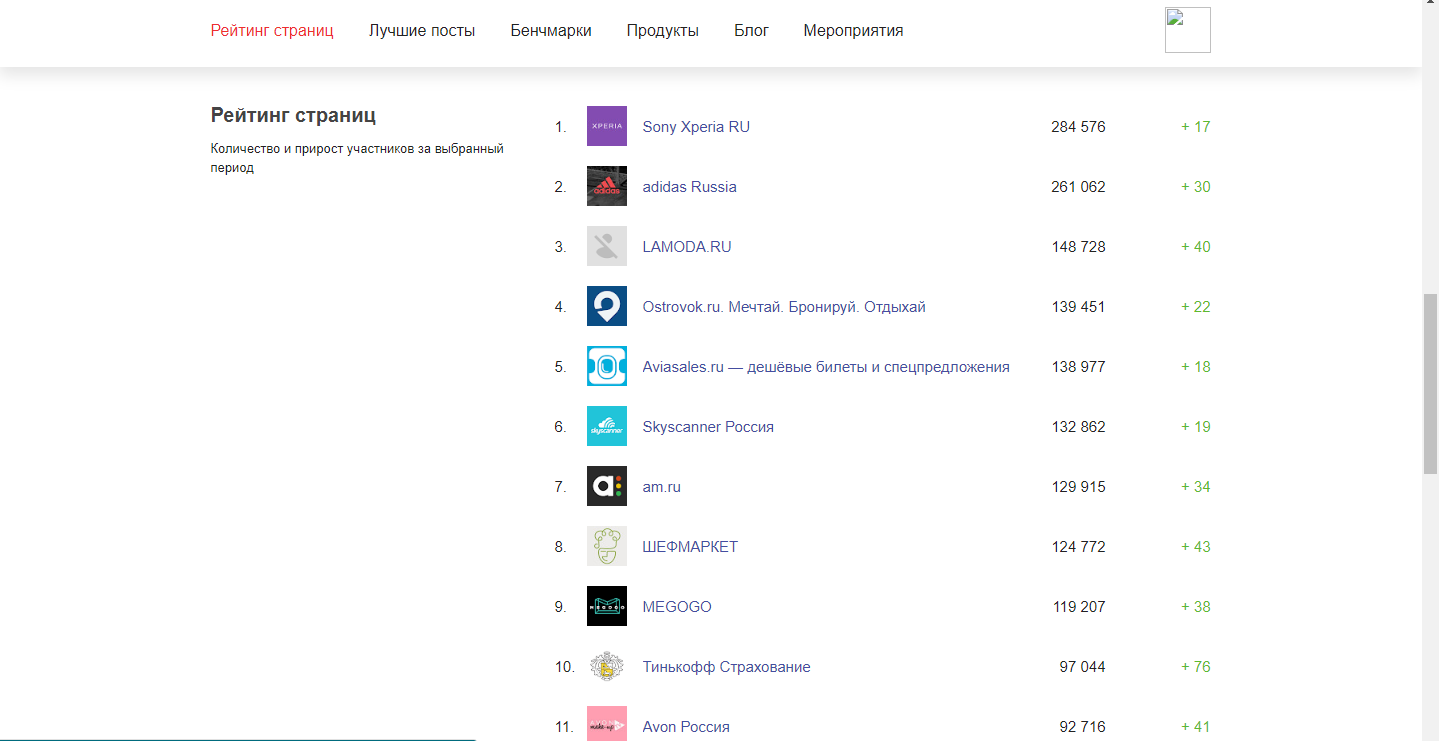Image resolution: width=1439 pixels, height=741 pixels.
Task: Open the Лучшие посты nav tab
Action: click(422, 31)
